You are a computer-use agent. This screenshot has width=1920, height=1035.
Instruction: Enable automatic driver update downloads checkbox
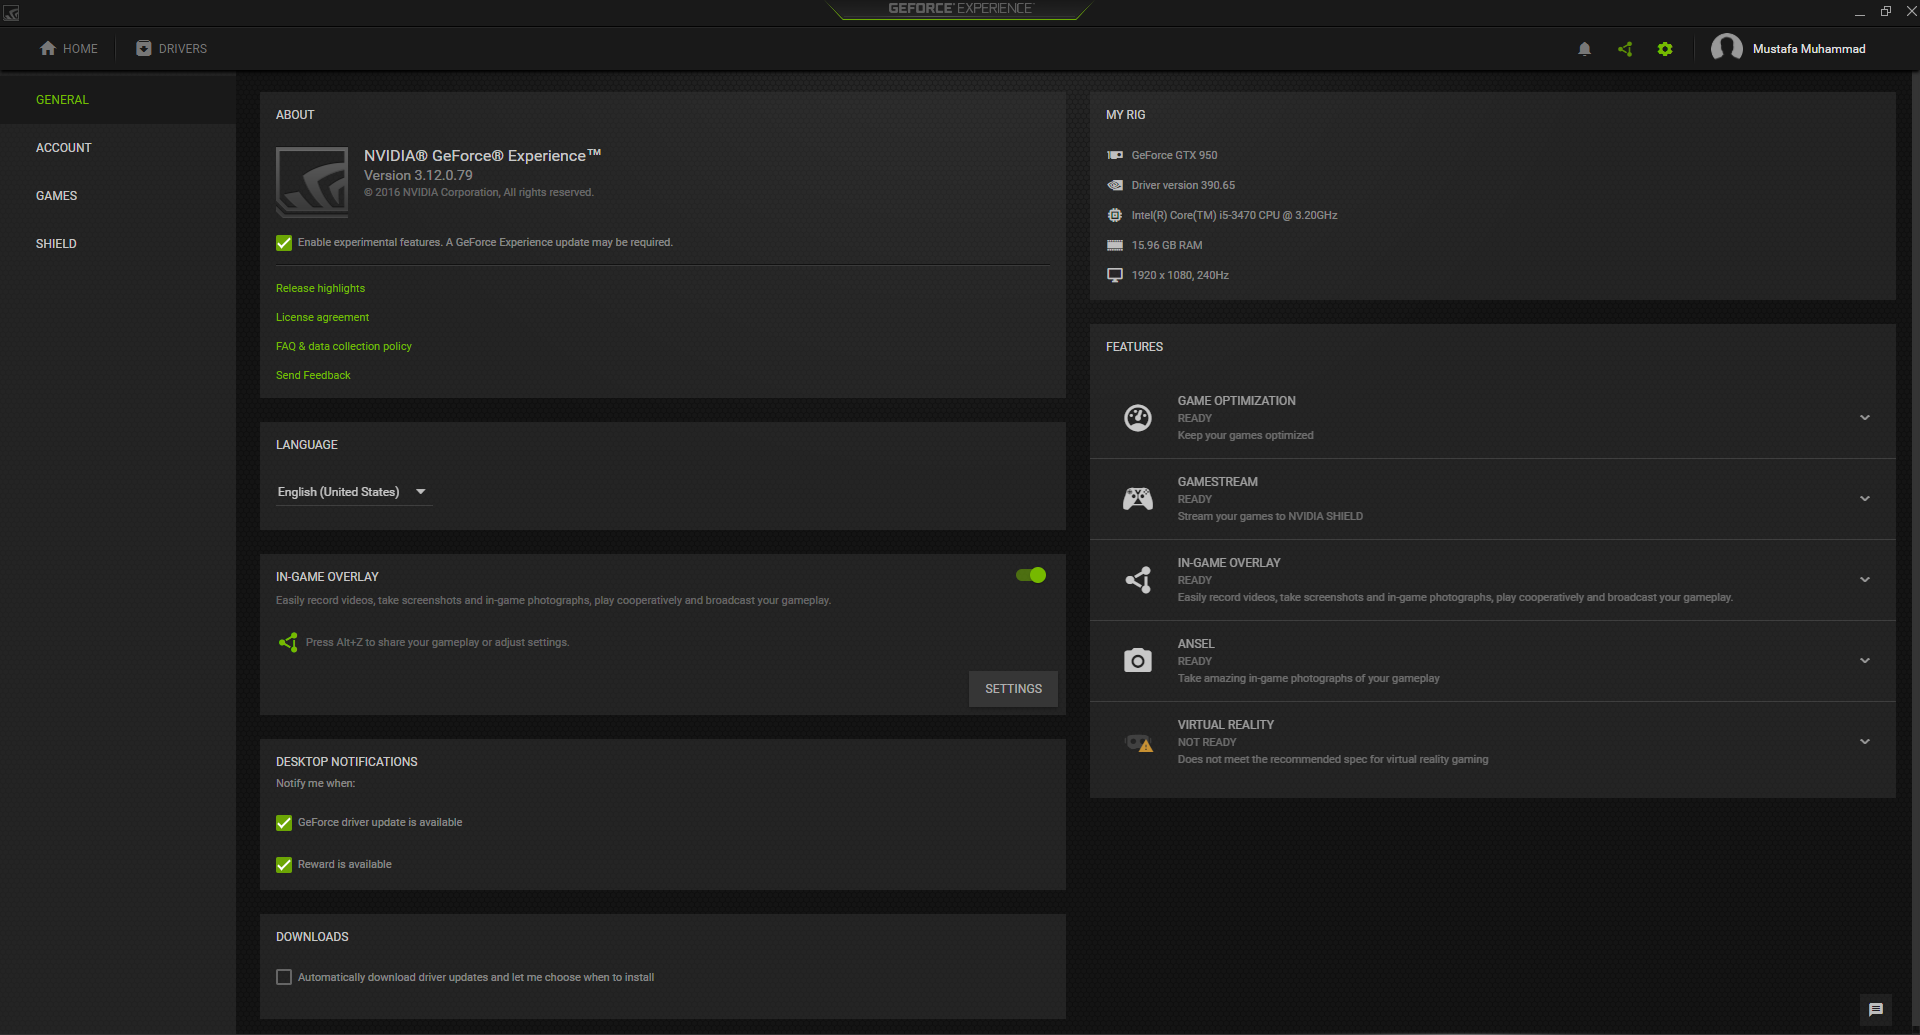pos(284,977)
